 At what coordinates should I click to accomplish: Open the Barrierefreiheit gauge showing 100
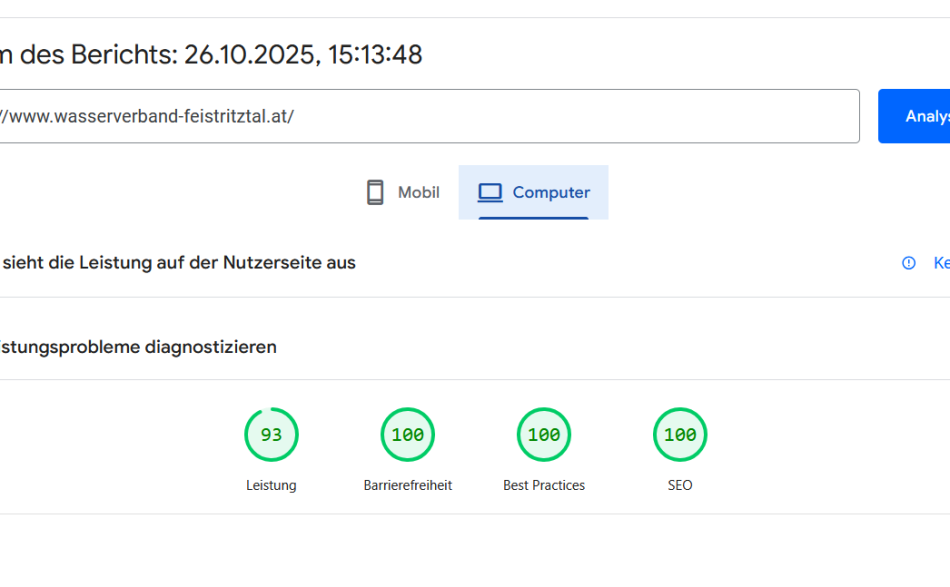tap(407, 434)
